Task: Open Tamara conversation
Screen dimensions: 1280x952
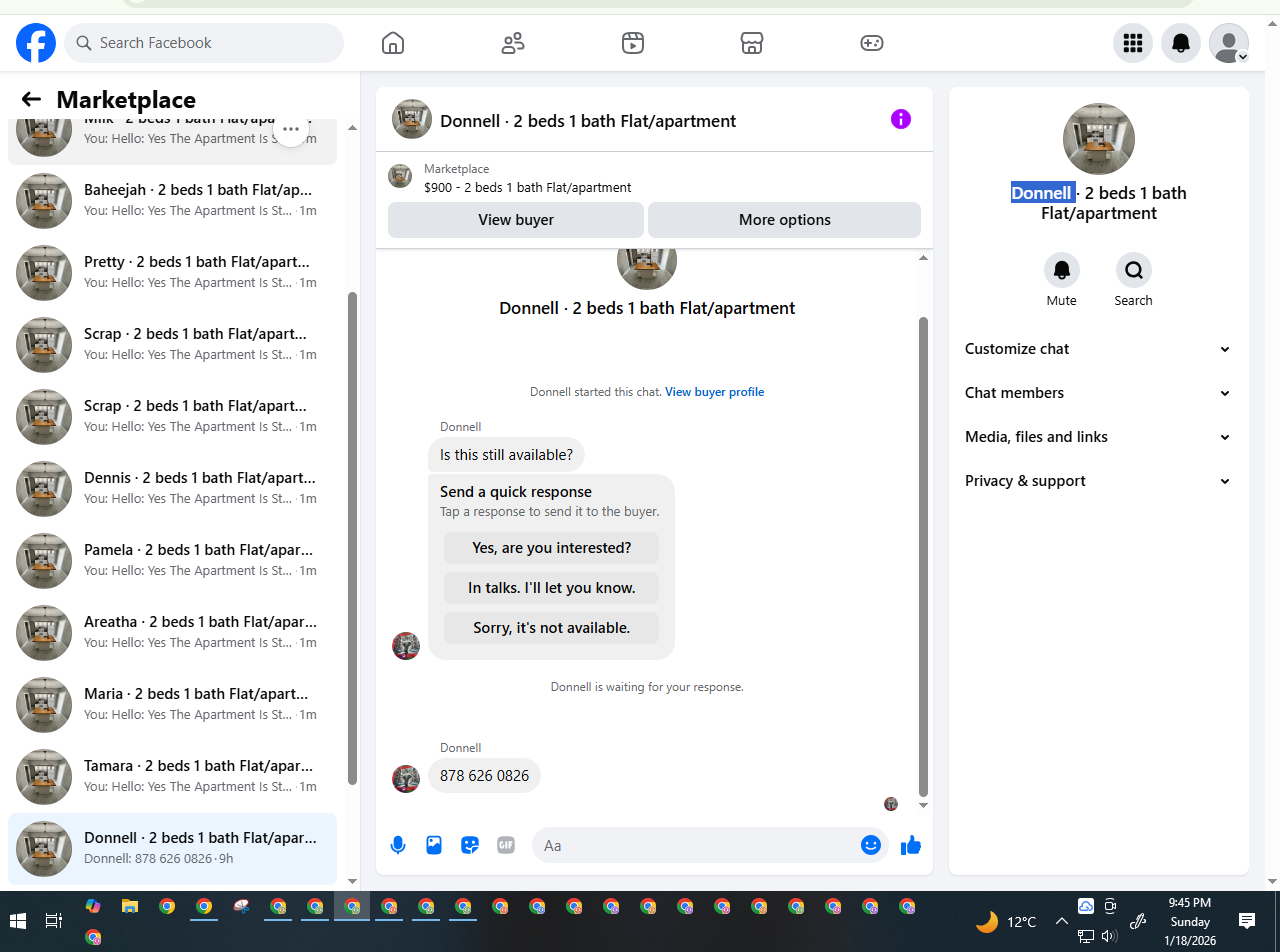Action: (x=172, y=777)
